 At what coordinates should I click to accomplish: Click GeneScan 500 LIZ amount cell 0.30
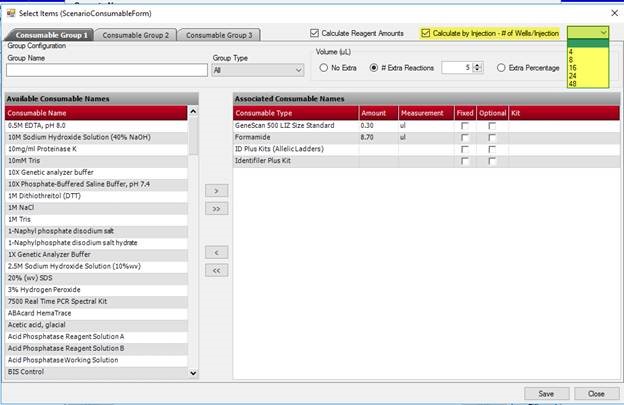click(x=378, y=126)
